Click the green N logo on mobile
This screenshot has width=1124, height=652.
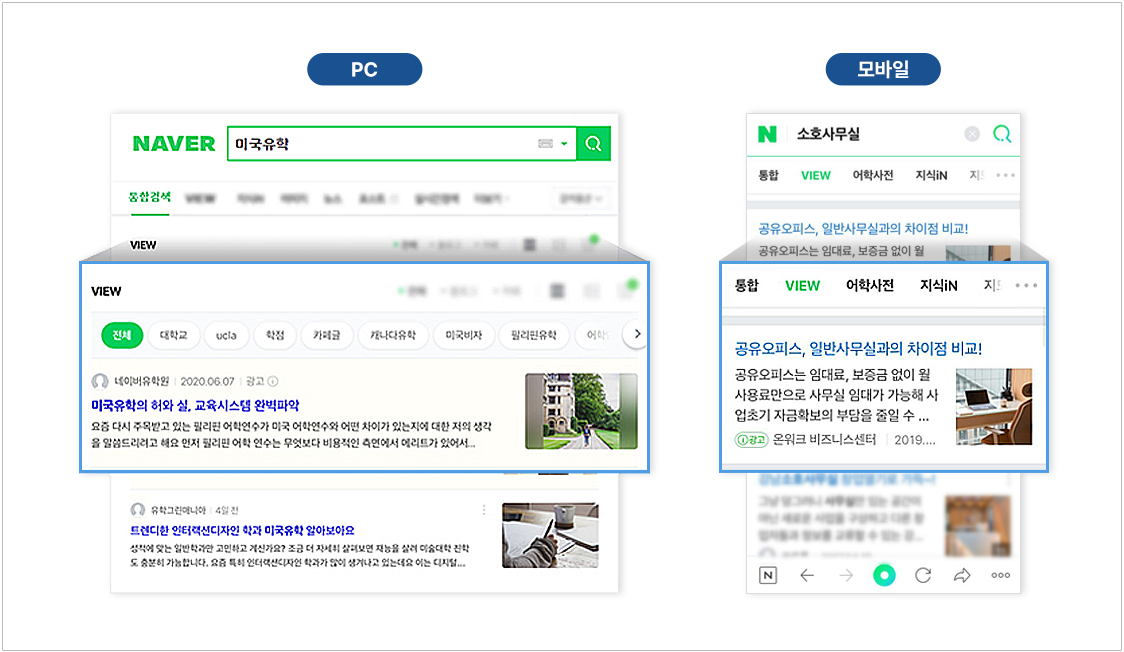point(767,134)
